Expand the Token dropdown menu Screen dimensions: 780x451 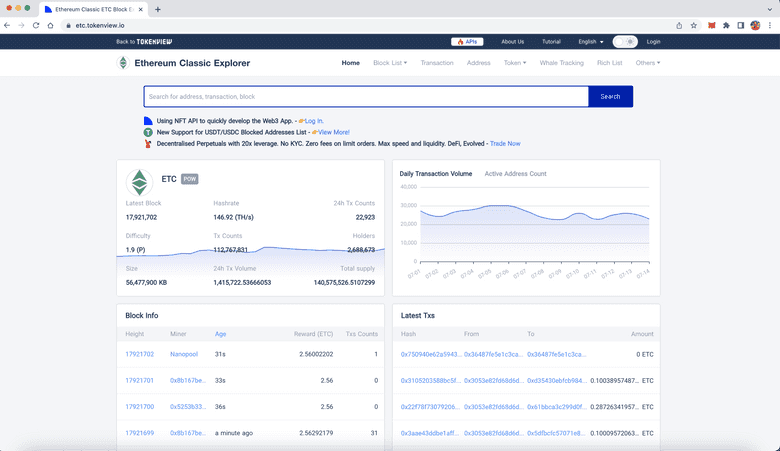pos(515,63)
